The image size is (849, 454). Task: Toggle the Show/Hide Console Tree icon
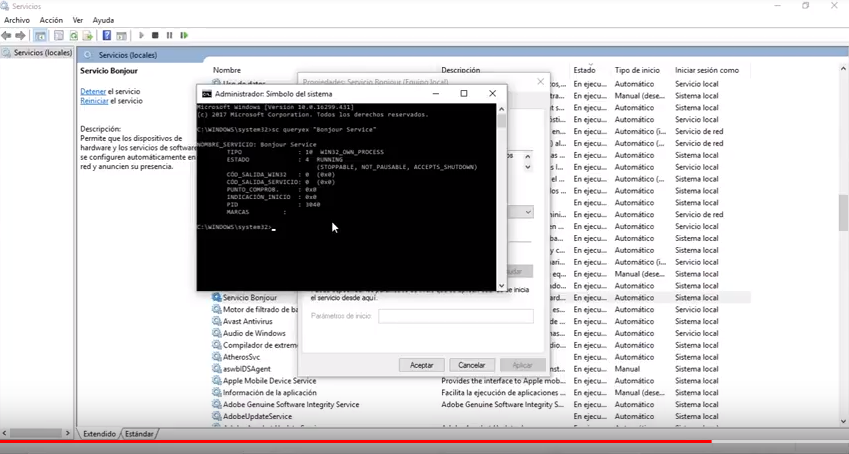tap(40, 35)
